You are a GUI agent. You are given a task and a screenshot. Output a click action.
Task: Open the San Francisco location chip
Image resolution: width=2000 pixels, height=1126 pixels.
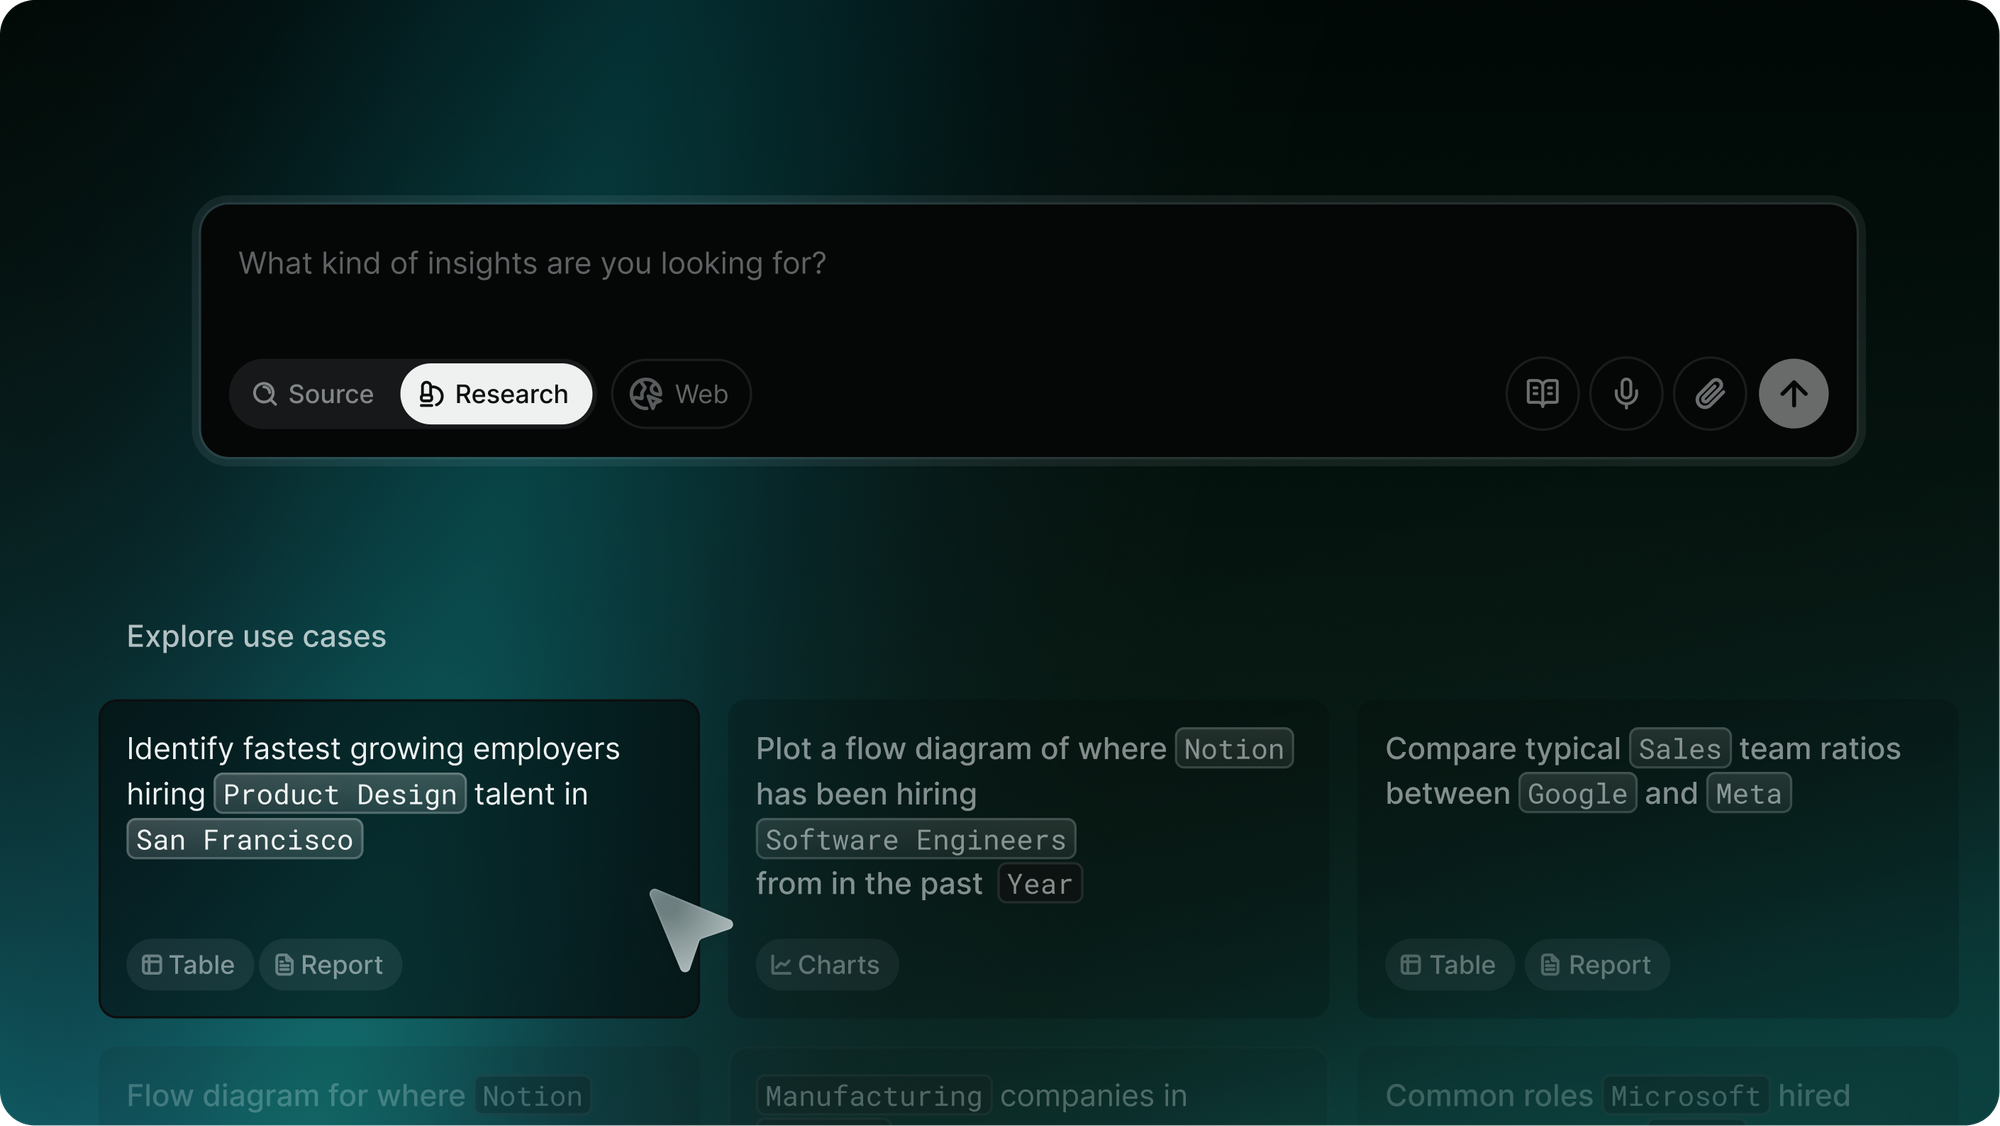[x=244, y=840]
